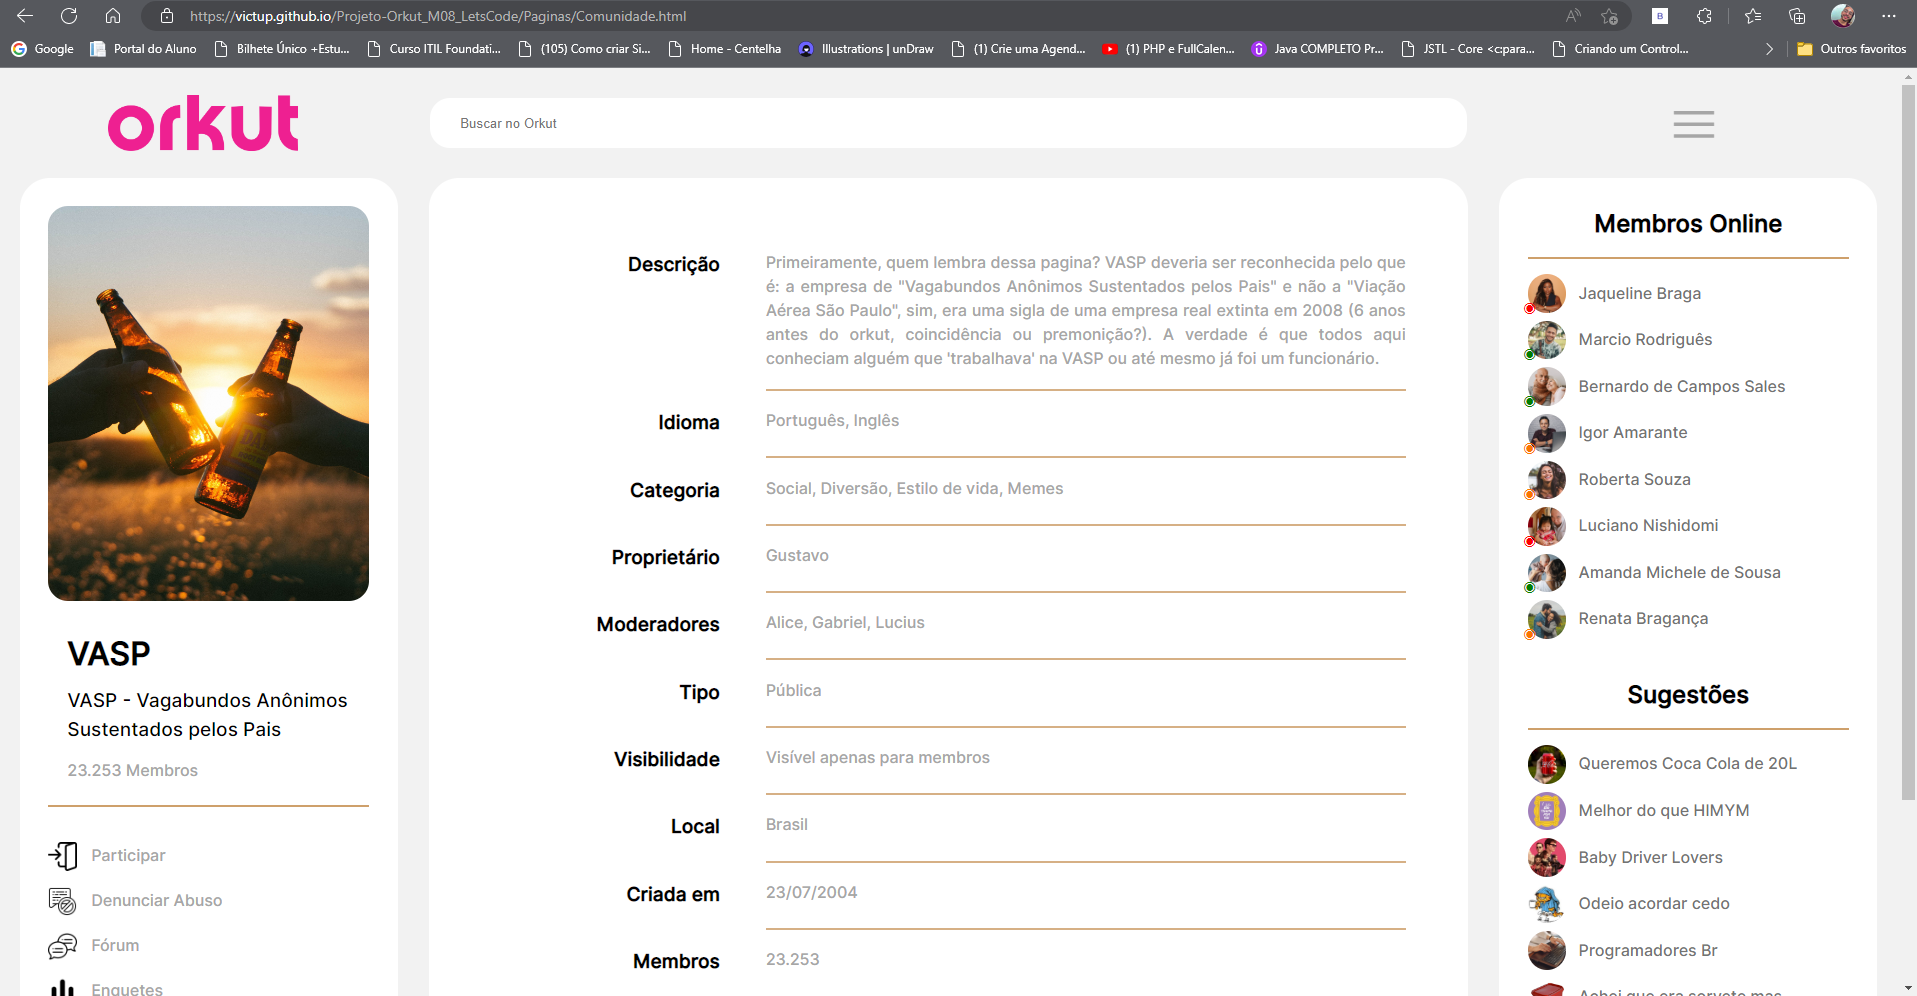Screen dimensions: 1917x996
Task: Open the browser settings menu
Action: [1890, 16]
